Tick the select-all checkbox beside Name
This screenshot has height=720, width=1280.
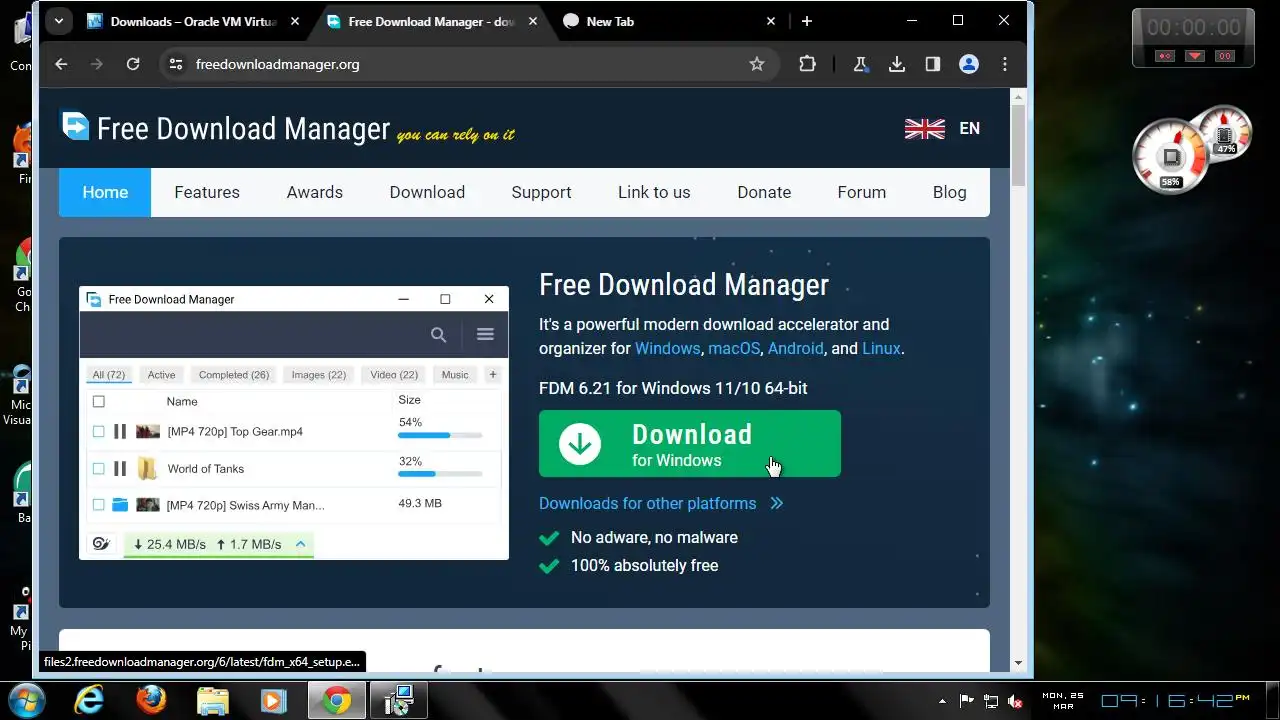pyautogui.click(x=98, y=401)
